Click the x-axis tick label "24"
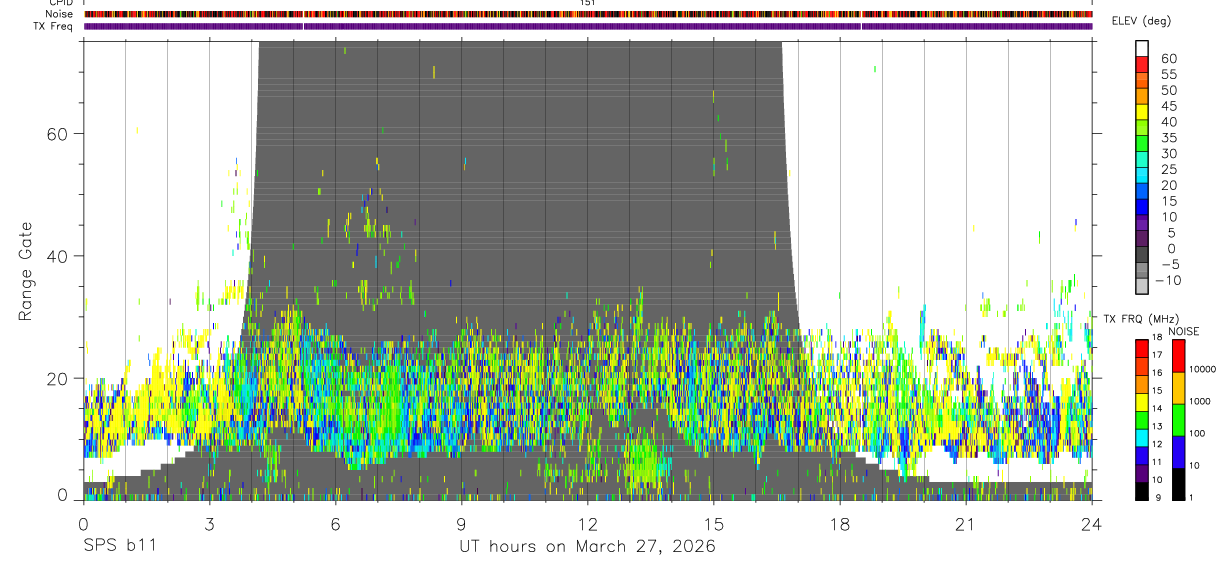The image size is (1228, 567). point(1092,524)
